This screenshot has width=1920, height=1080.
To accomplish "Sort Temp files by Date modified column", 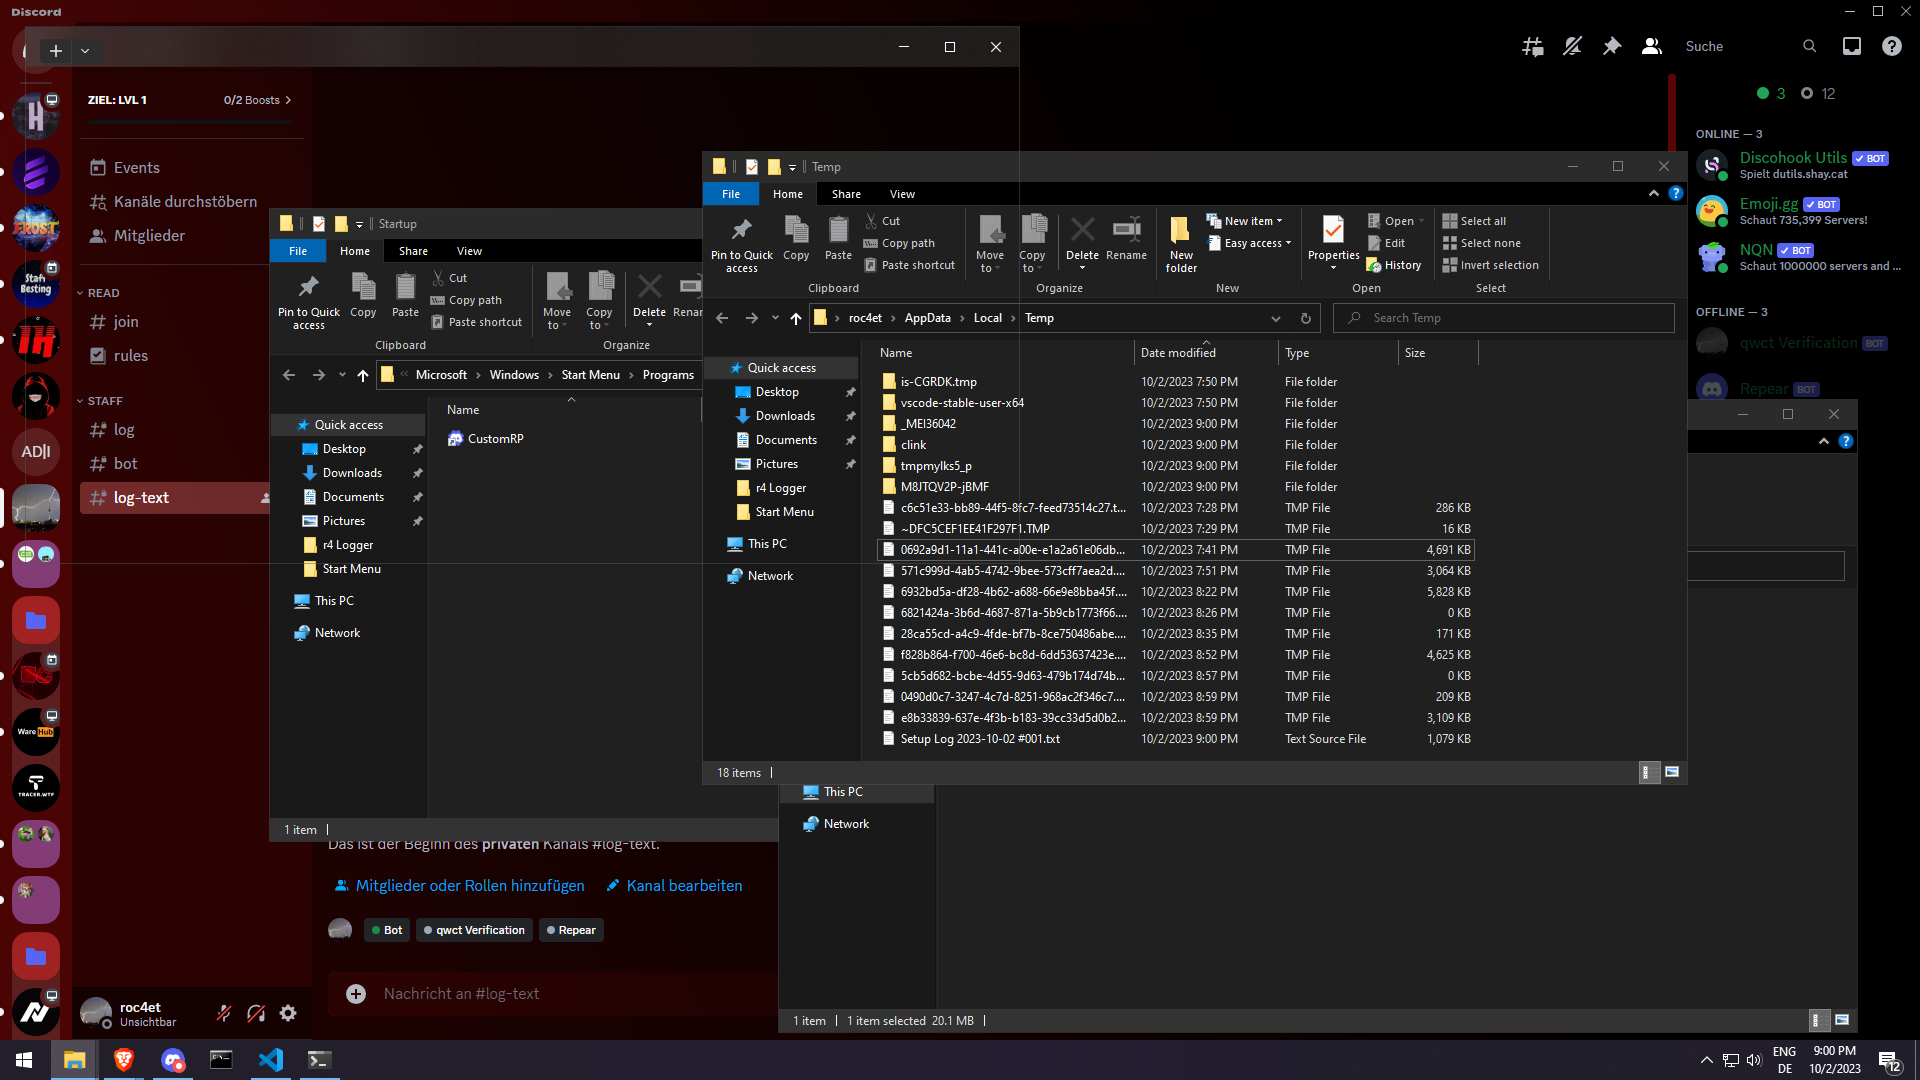I will click(x=1178, y=353).
